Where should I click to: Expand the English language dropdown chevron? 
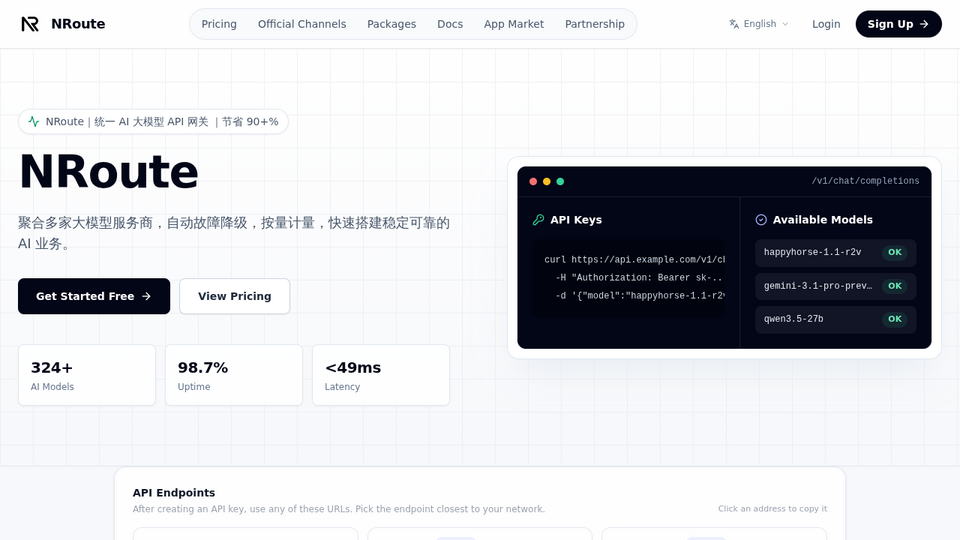786,24
